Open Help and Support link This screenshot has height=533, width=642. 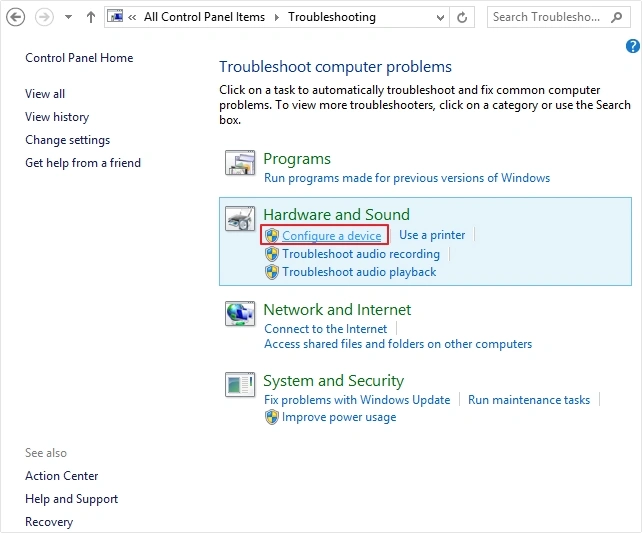click(x=71, y=499)
